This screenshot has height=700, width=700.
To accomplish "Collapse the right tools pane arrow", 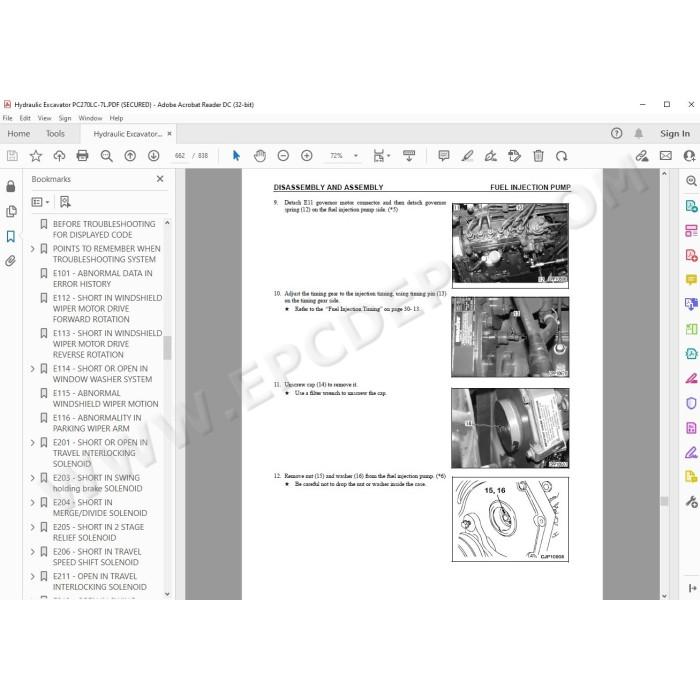I will [692, 588].
